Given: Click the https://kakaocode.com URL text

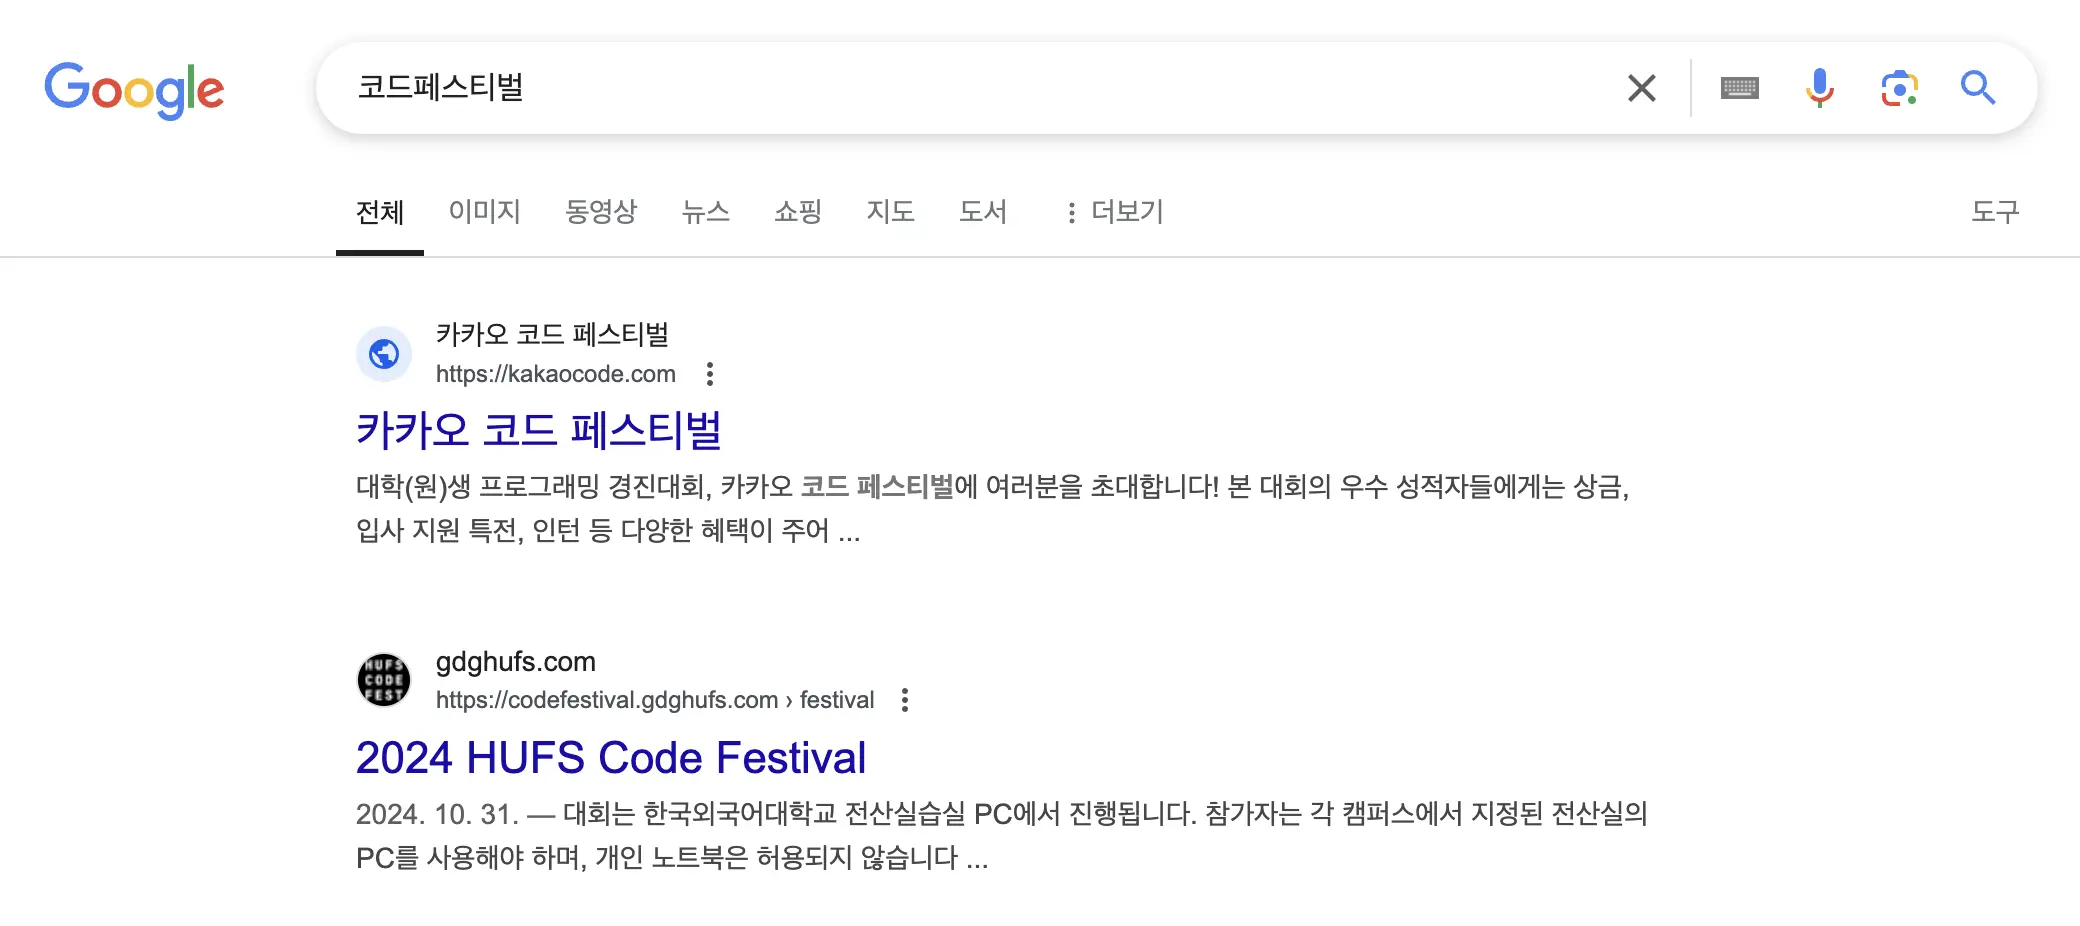Looking at the screenshot, I should (555, 373).
